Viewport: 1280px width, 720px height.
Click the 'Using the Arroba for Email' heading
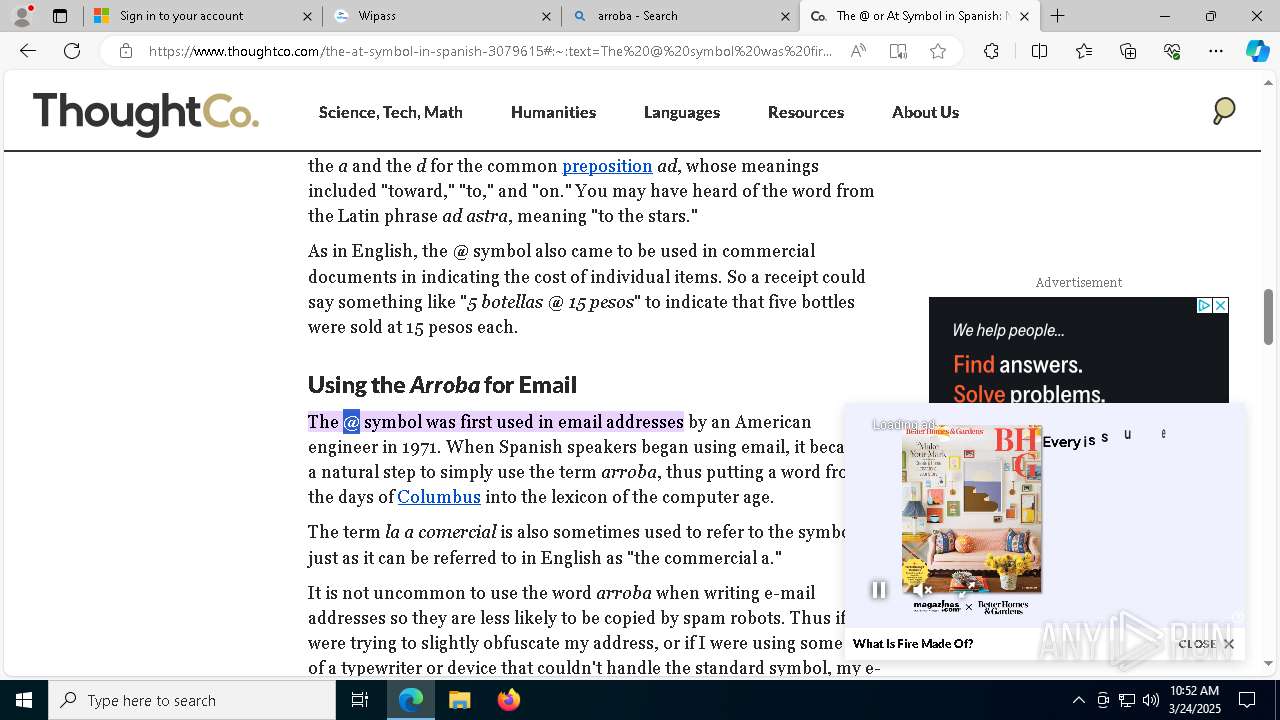(442, 385)
